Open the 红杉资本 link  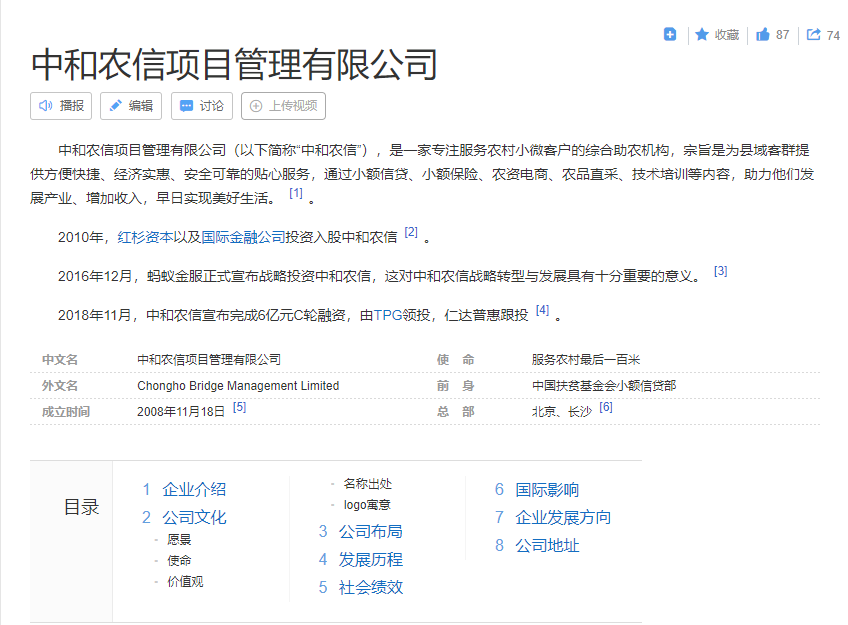coord(145,237)
